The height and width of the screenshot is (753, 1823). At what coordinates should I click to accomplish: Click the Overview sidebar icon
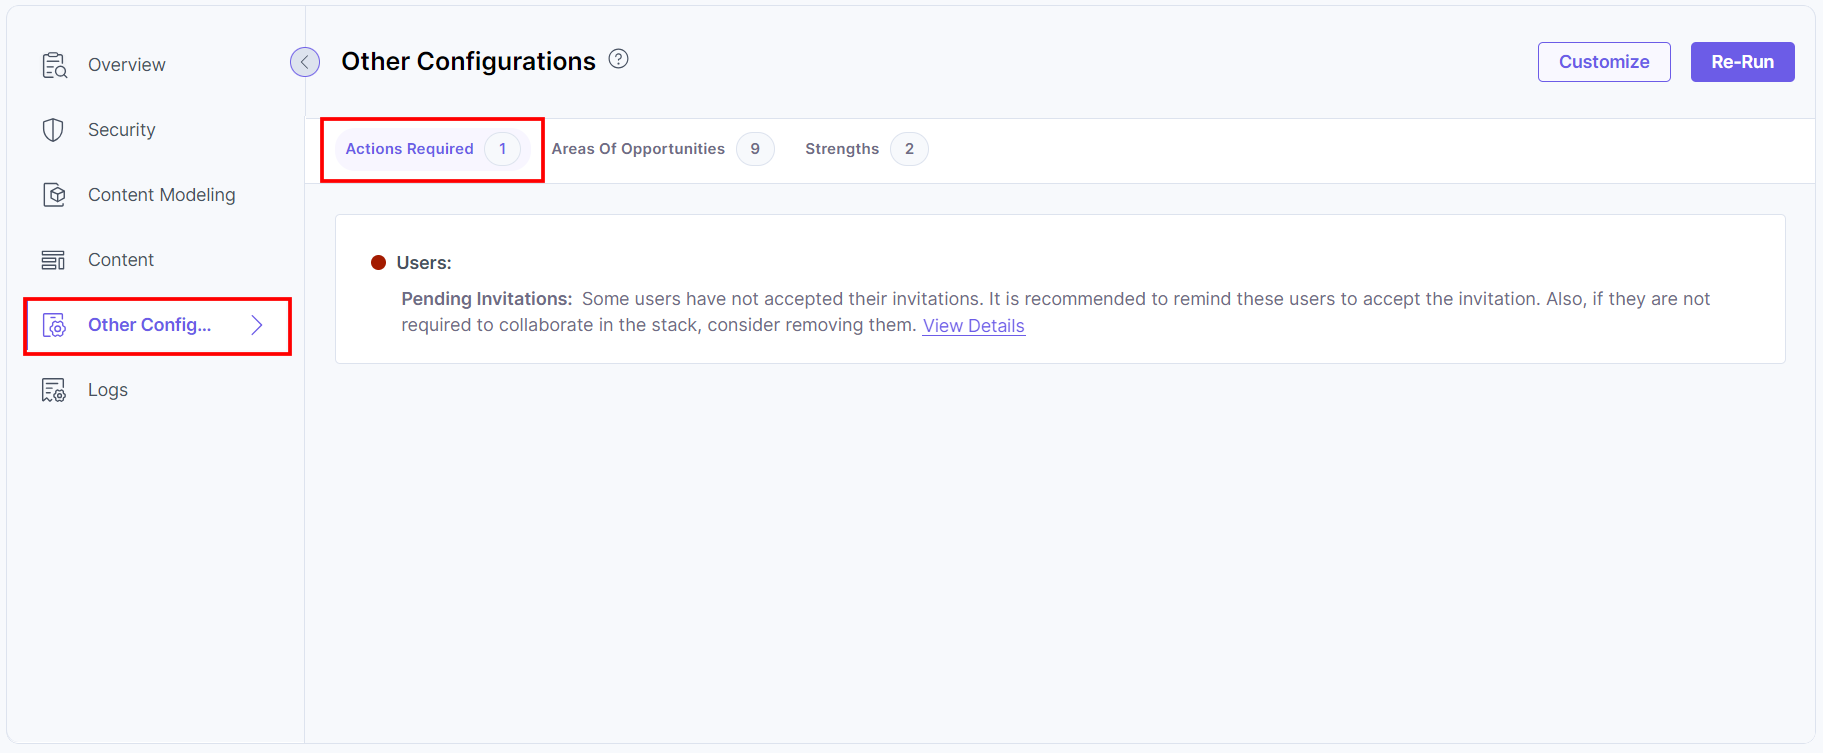tap(54, 65)
